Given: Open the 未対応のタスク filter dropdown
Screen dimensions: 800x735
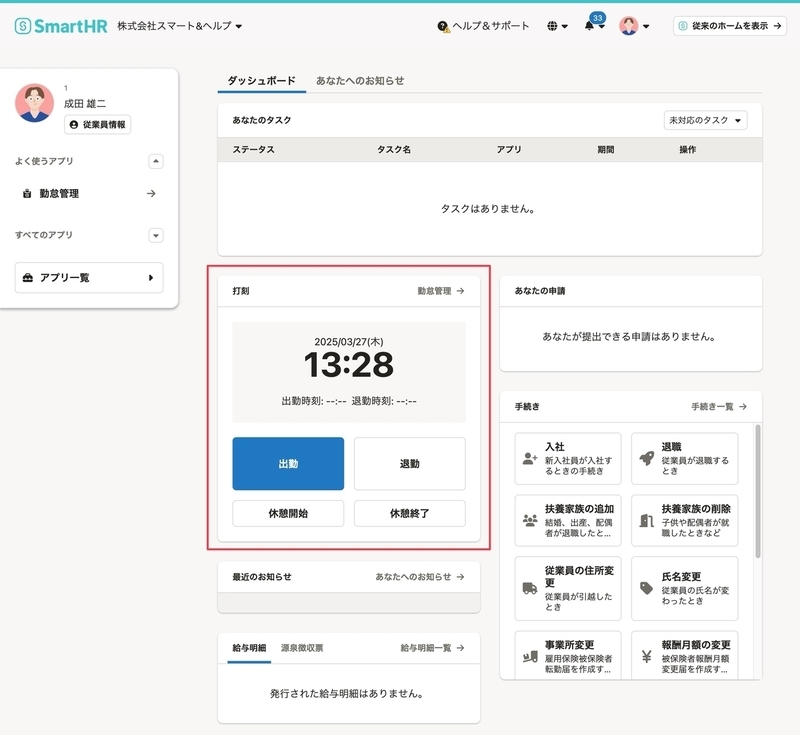Looking at the screenshot, I should click(x=706, y=119).
